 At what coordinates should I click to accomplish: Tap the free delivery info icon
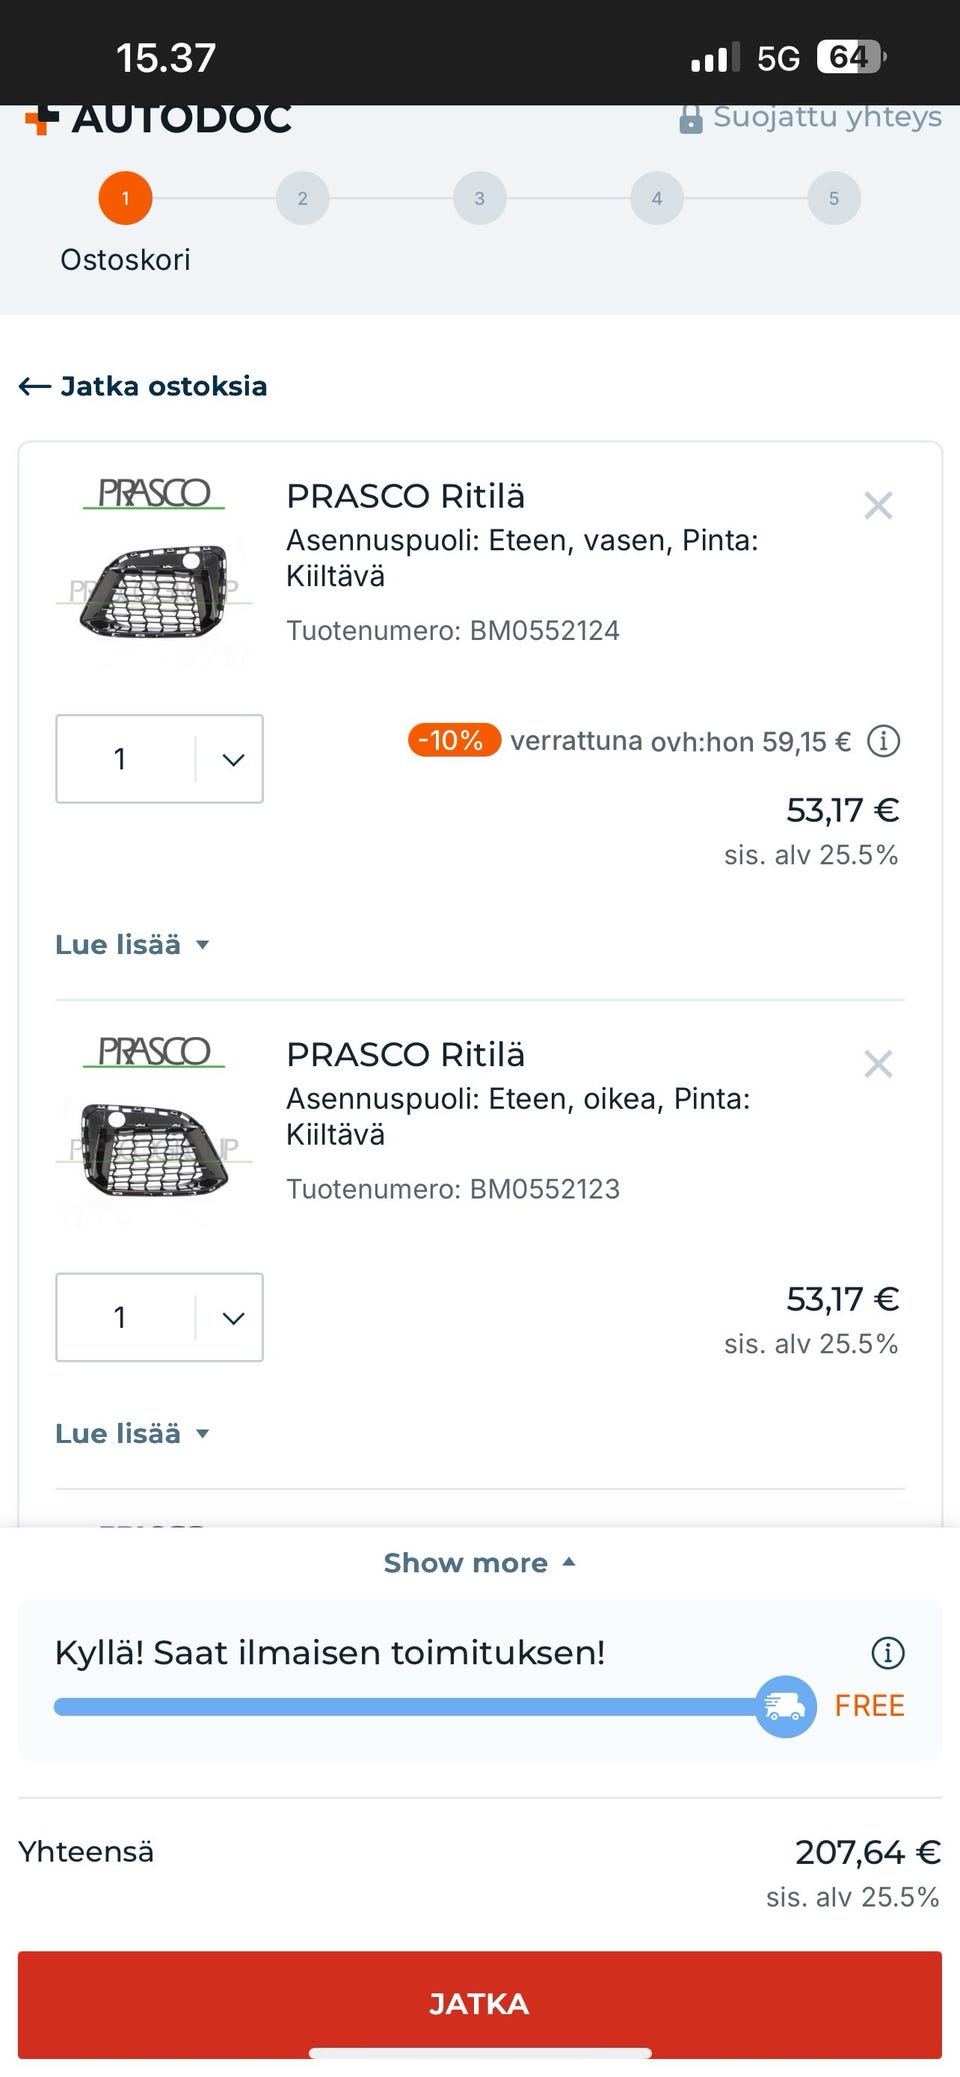[x=888, y=1653]
